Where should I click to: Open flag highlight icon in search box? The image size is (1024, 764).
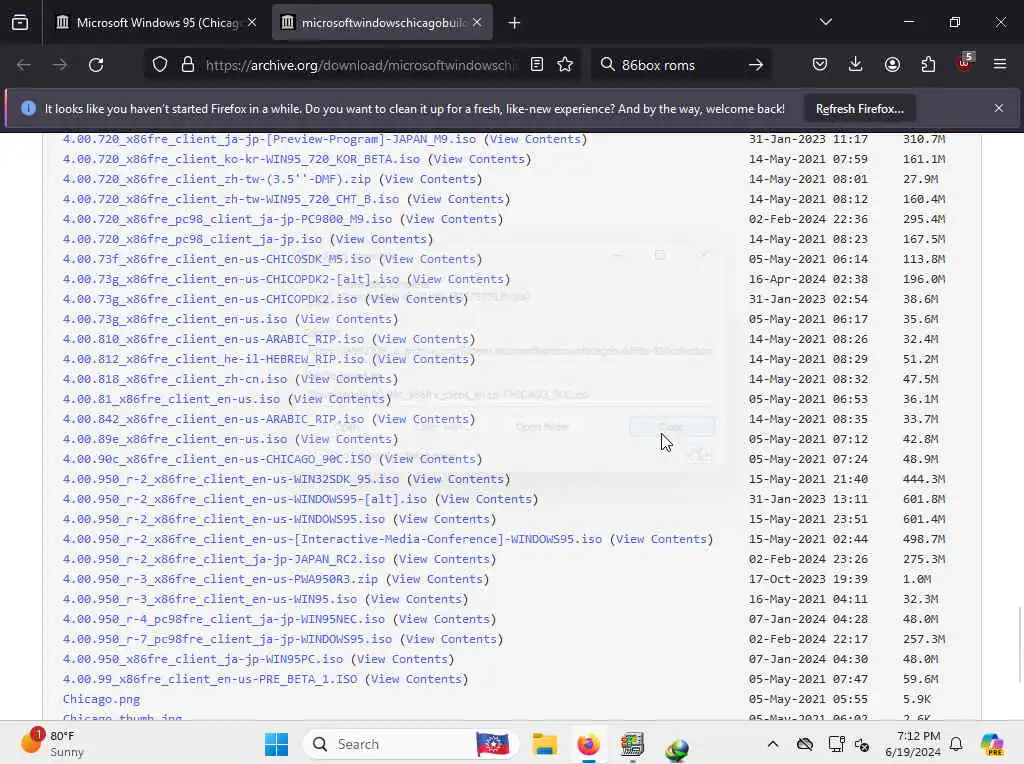coord(492,744)
